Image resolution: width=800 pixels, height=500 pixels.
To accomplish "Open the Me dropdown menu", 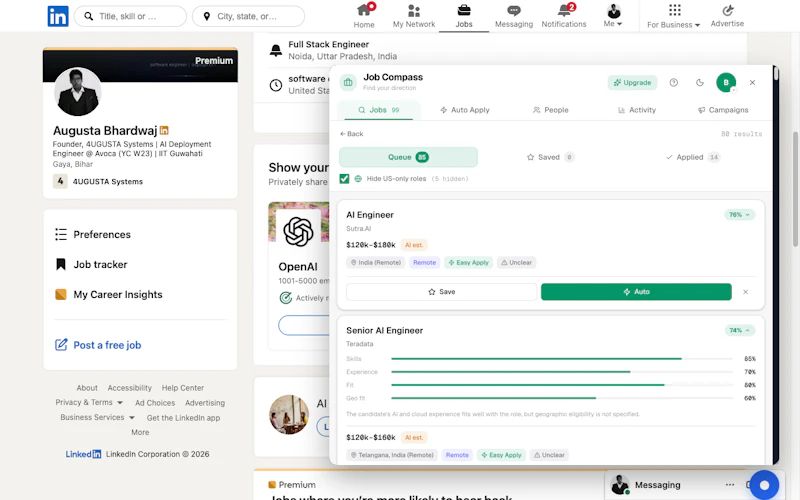I will (x=613, y=15).
